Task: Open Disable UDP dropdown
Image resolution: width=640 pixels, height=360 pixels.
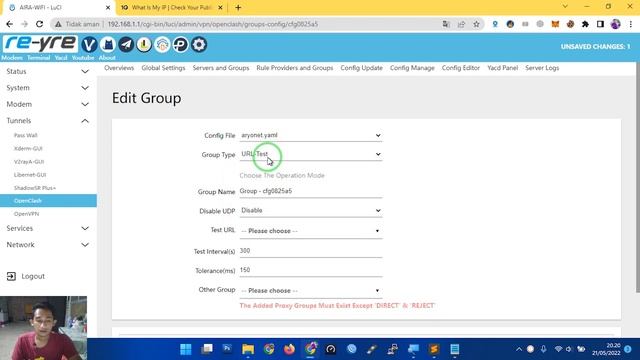Action: click(x=311, y=211)
